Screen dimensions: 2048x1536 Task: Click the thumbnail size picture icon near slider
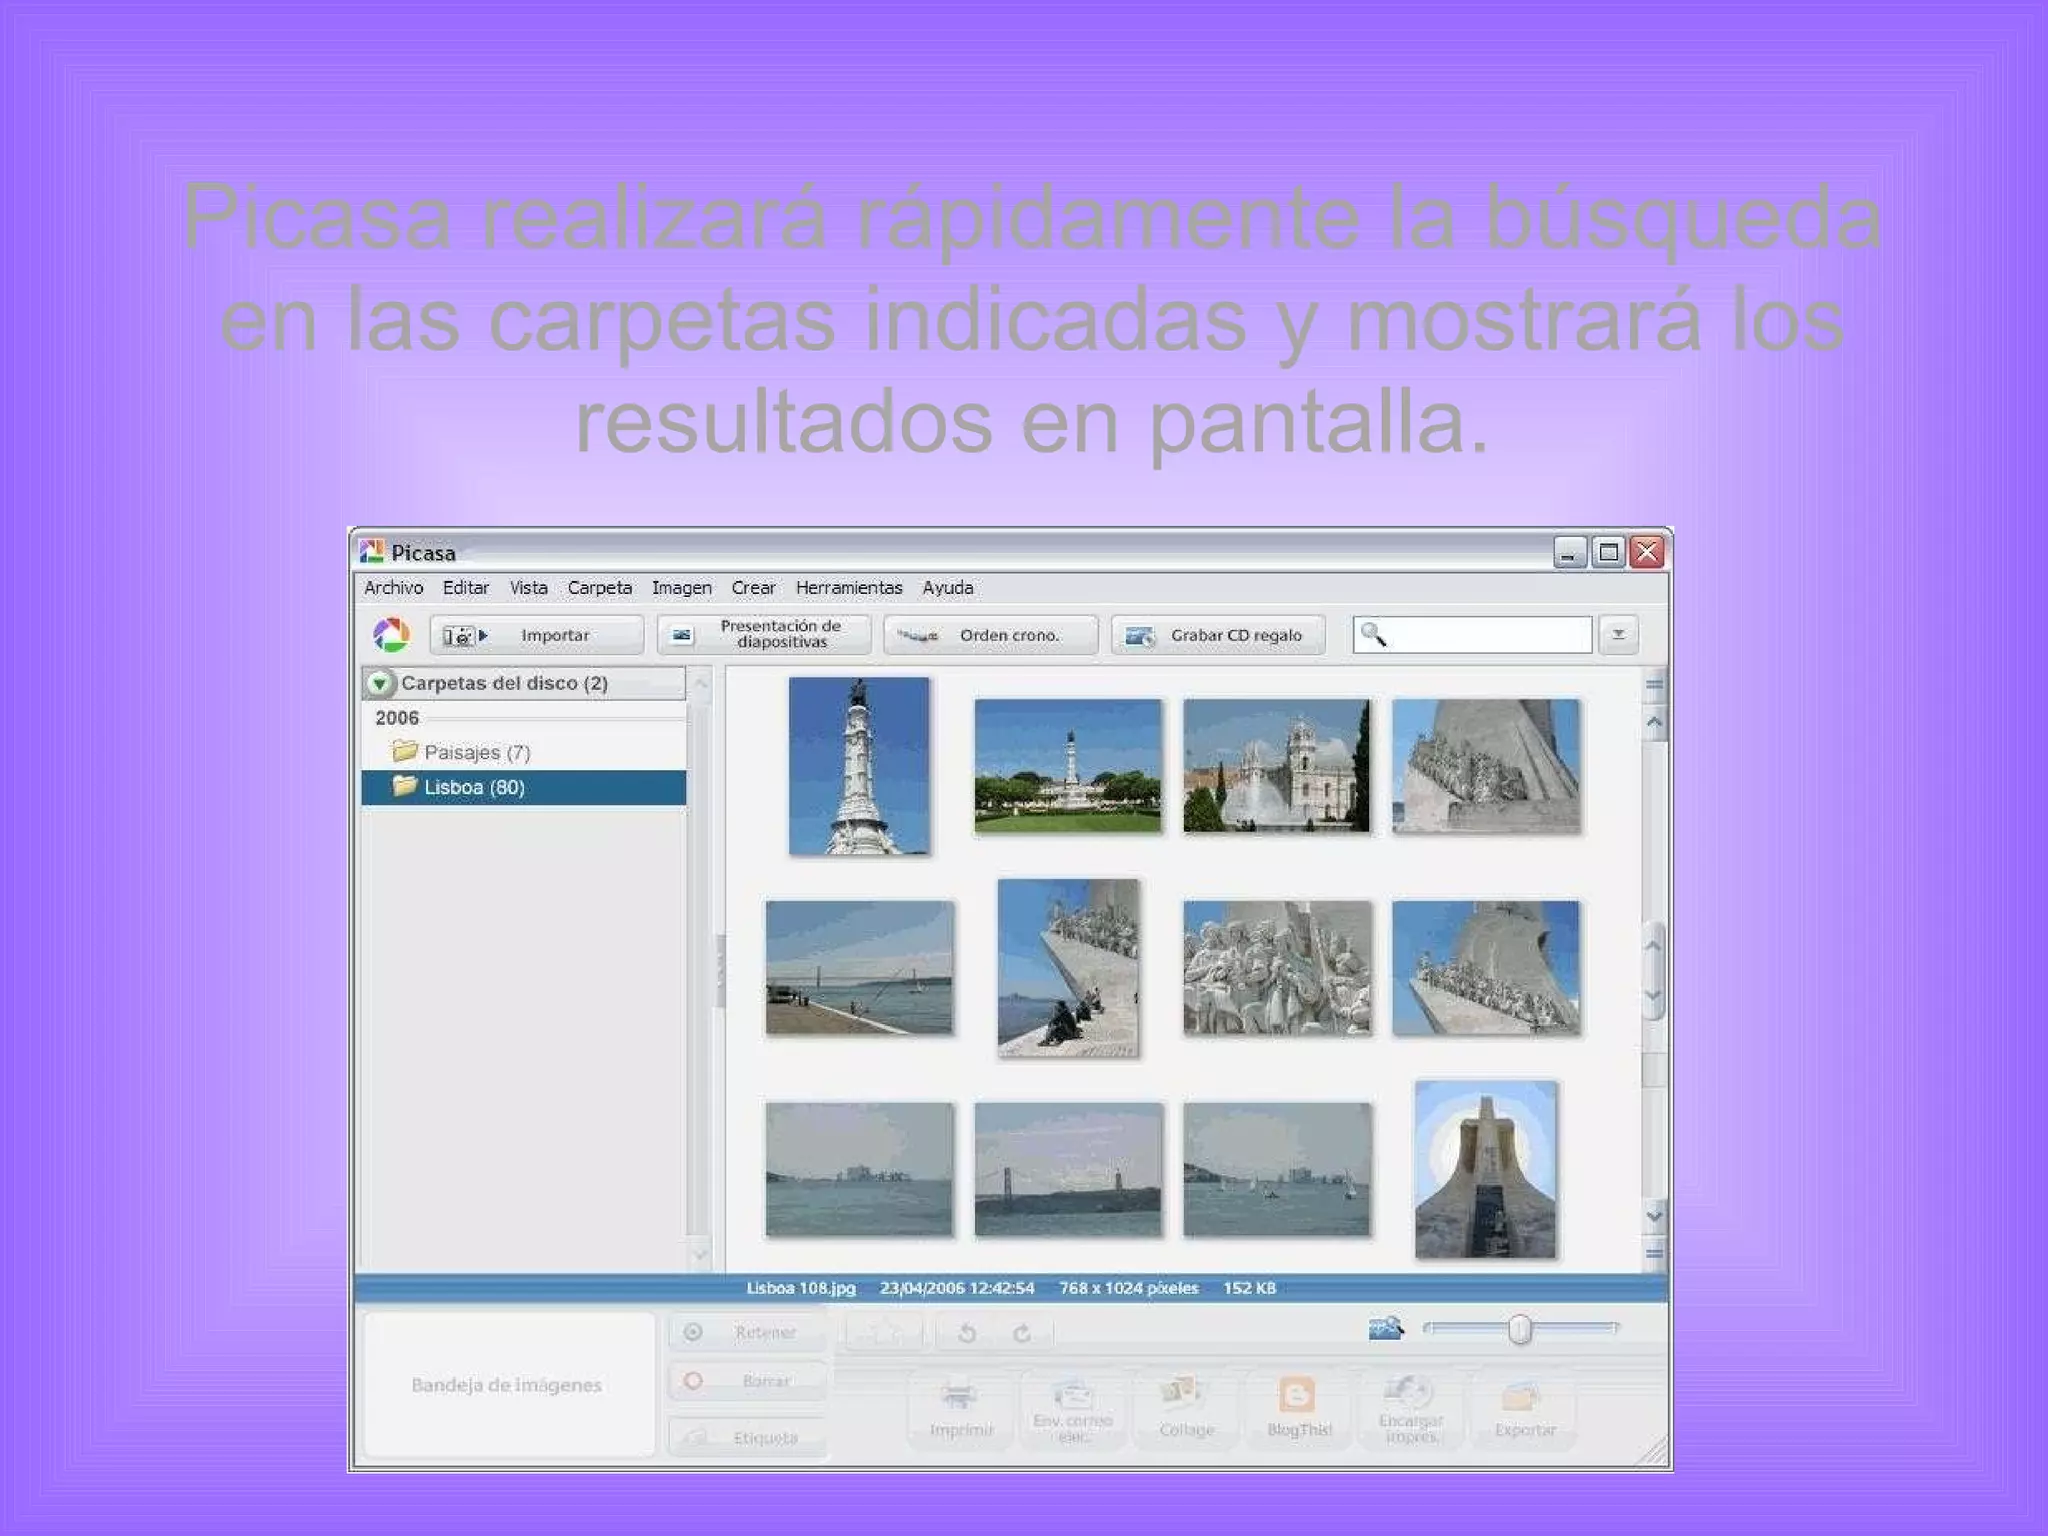(1386, 1328)
